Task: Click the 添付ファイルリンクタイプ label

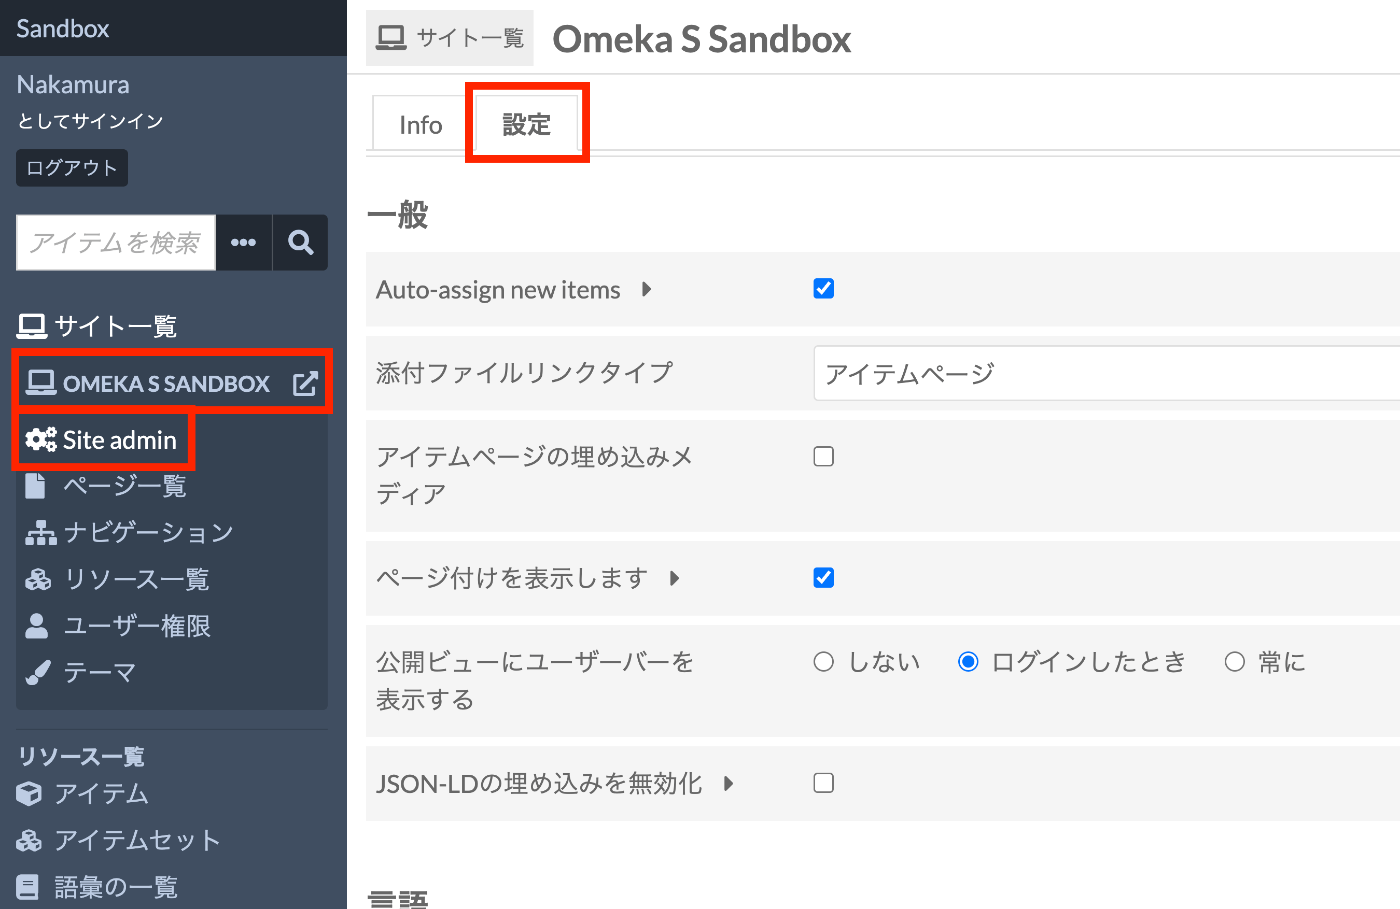Action: click(x=525, y=373)
